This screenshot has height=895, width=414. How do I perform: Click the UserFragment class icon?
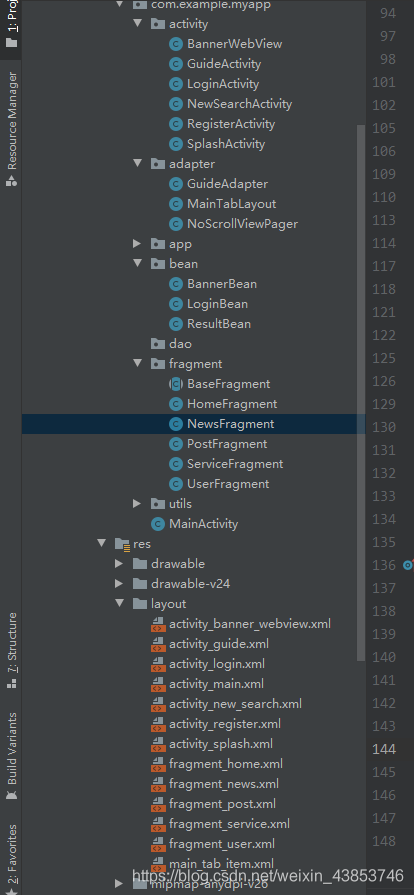pyautogui.click(x=176, y=484)
